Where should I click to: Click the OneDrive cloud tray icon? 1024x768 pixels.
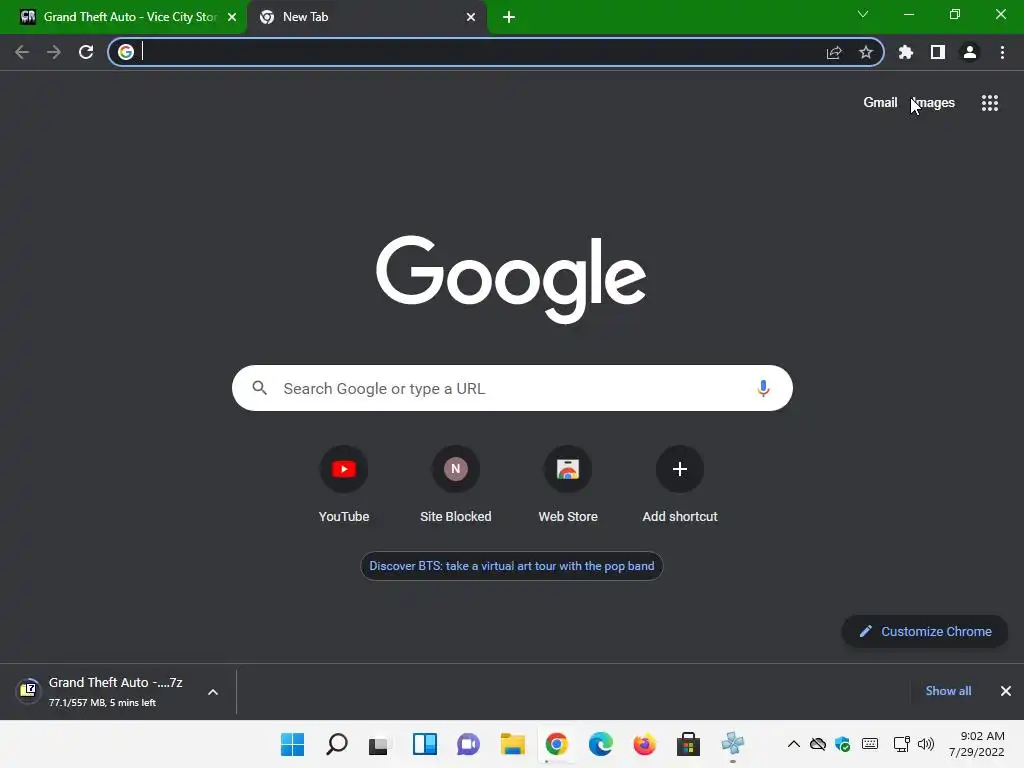click(818, 744)
